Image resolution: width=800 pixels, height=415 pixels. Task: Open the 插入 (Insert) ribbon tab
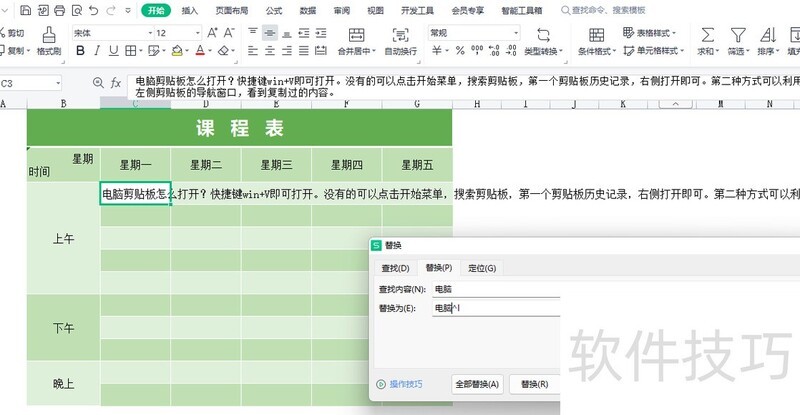(190, 10)
